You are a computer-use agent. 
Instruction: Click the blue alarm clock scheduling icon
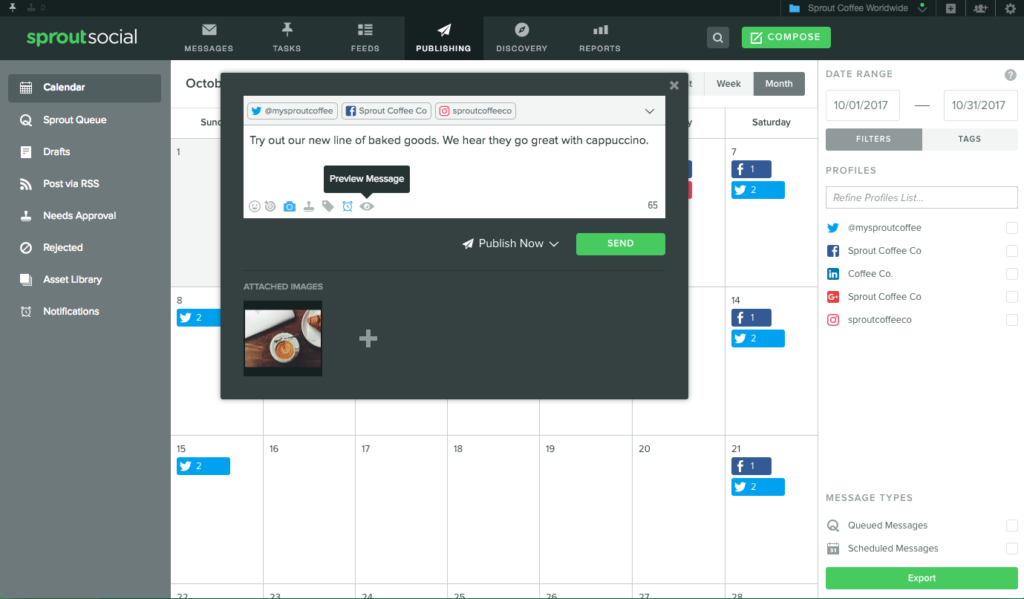[347, 206]
